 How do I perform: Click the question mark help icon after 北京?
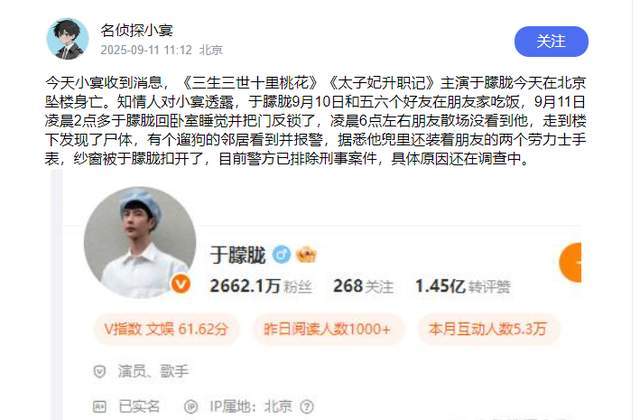tap(307, 407)
